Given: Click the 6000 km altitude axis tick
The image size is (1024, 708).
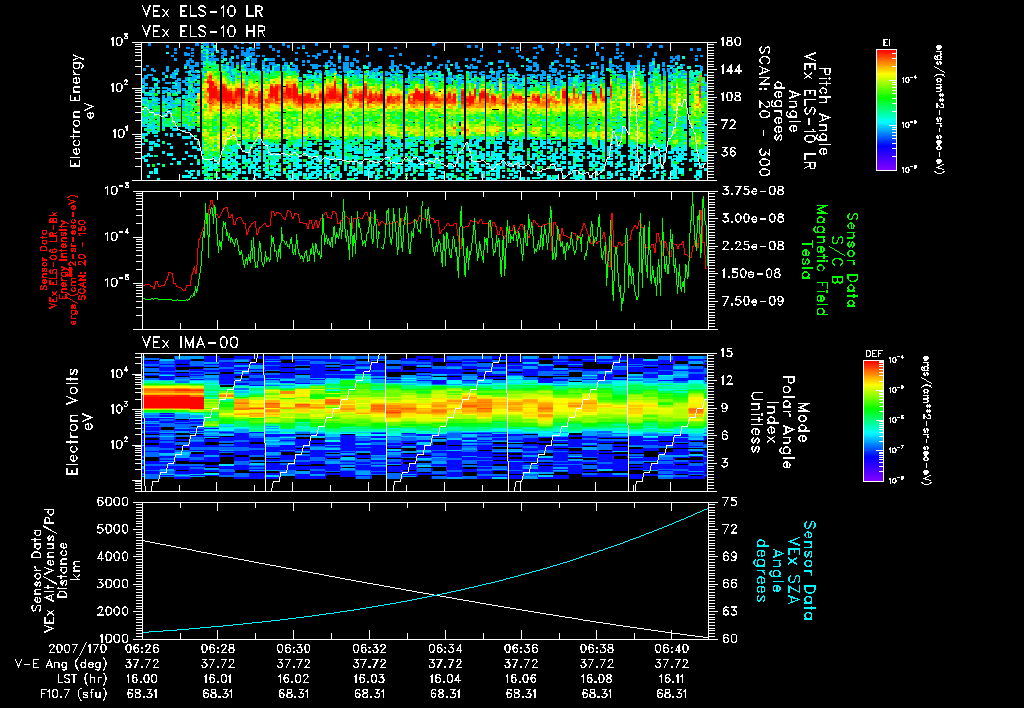Looking at the screenshot, I should click(112, 502).
